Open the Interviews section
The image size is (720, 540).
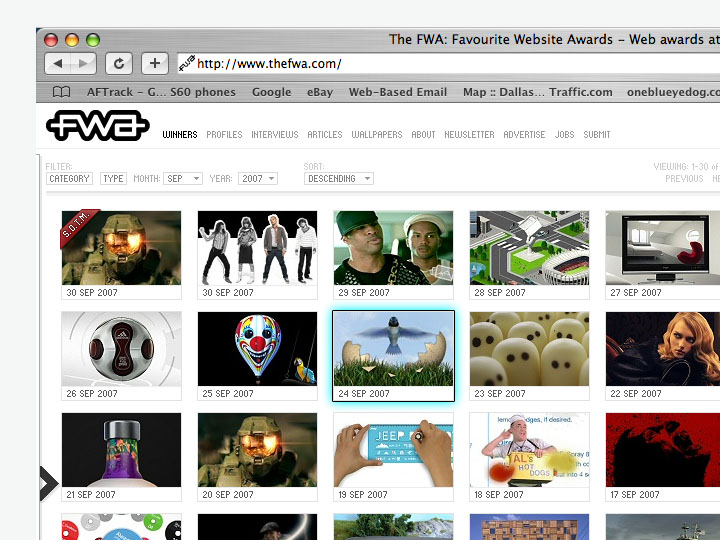coord(275,135)
